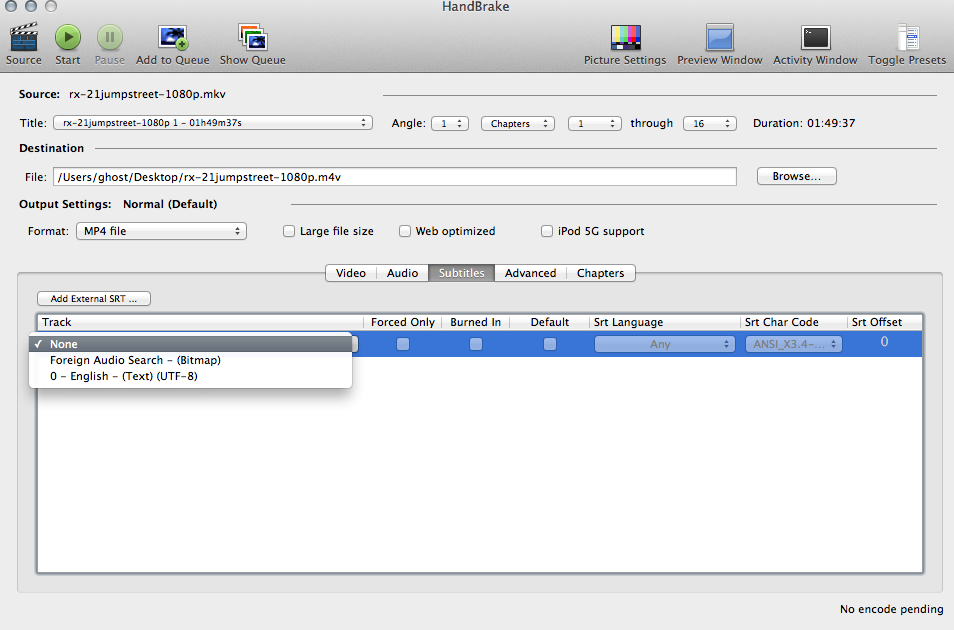Open the Format MP4 file dropdown
Image resolution: width=954 pixels, height=630 pixels.
click(161, 231)
